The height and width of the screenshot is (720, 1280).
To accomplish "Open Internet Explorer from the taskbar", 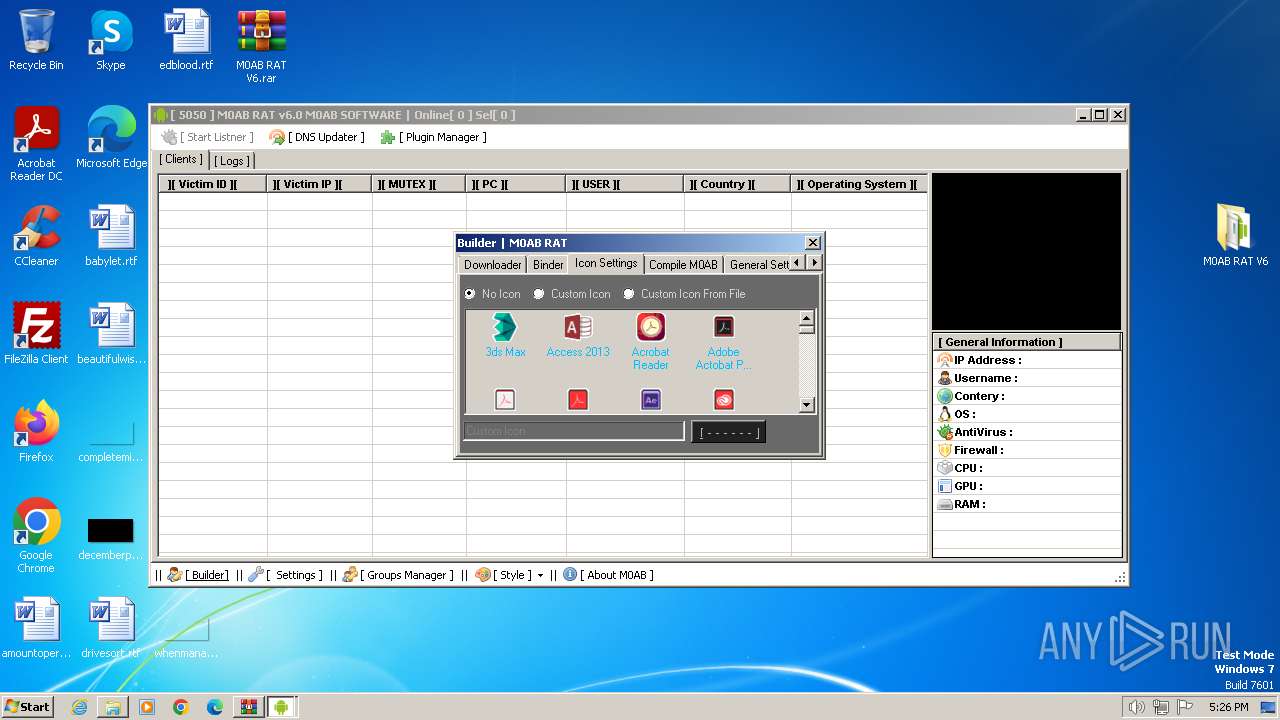I will tap(79, 707).
